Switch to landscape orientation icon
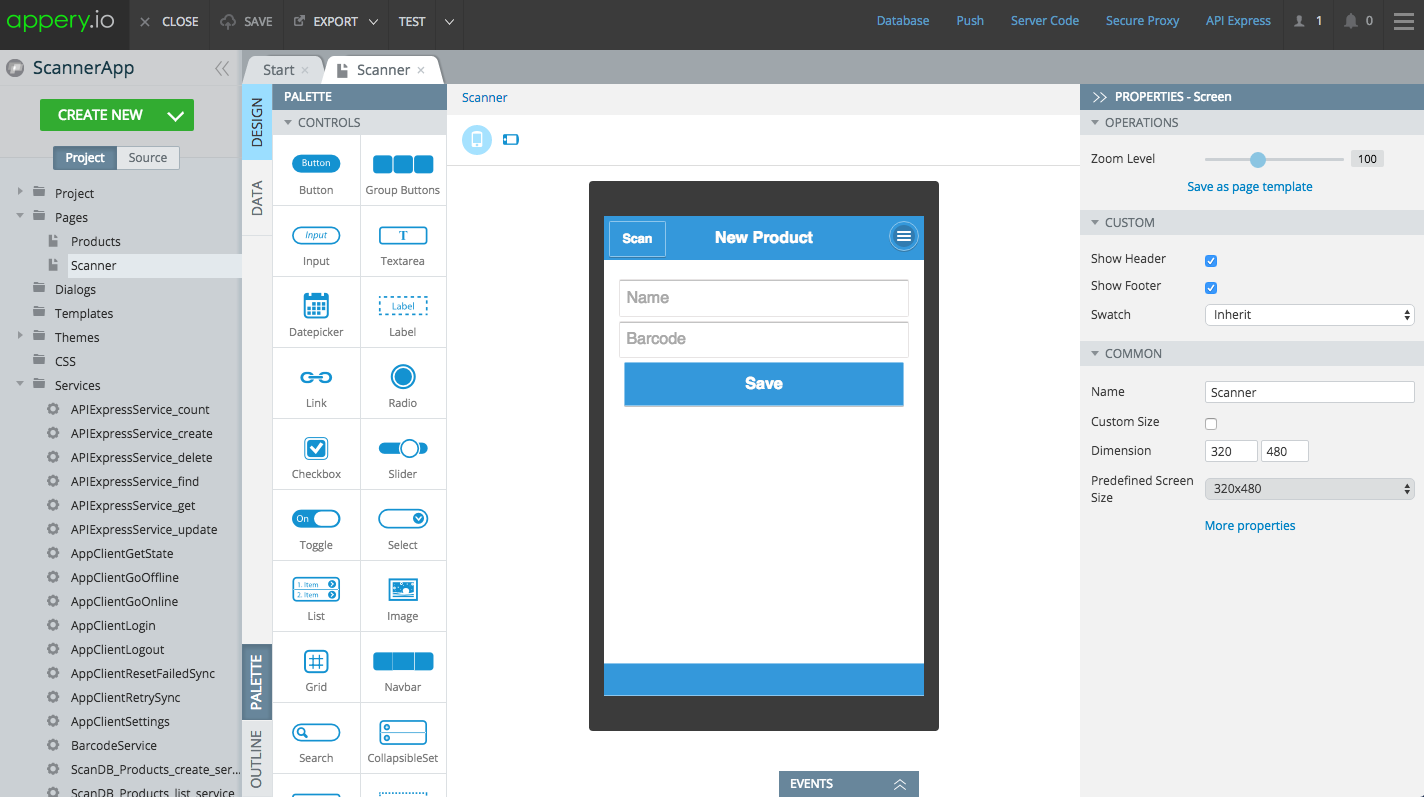Screen dimensions: 1424x797 click(511, 139)
